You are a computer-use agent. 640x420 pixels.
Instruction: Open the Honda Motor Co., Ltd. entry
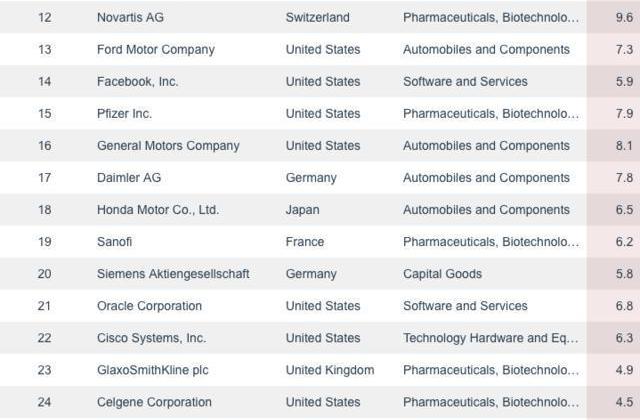[158, 210]
